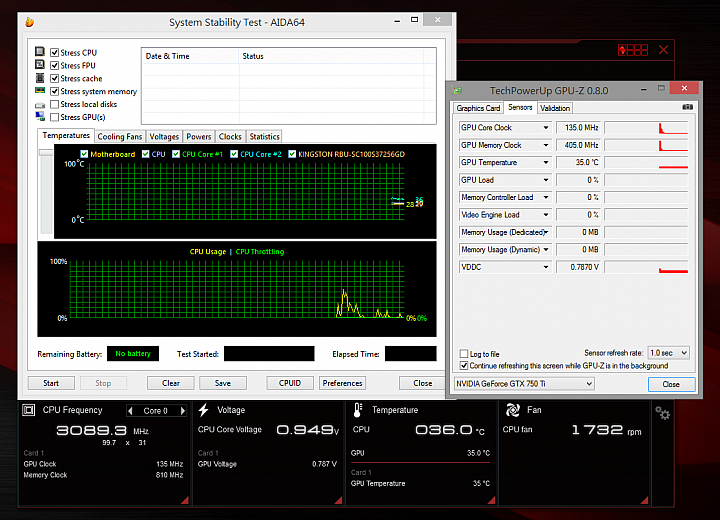720x520 pixels.
Task: Click the GPU Core Clock sensor graph
Action: [646, 128]
